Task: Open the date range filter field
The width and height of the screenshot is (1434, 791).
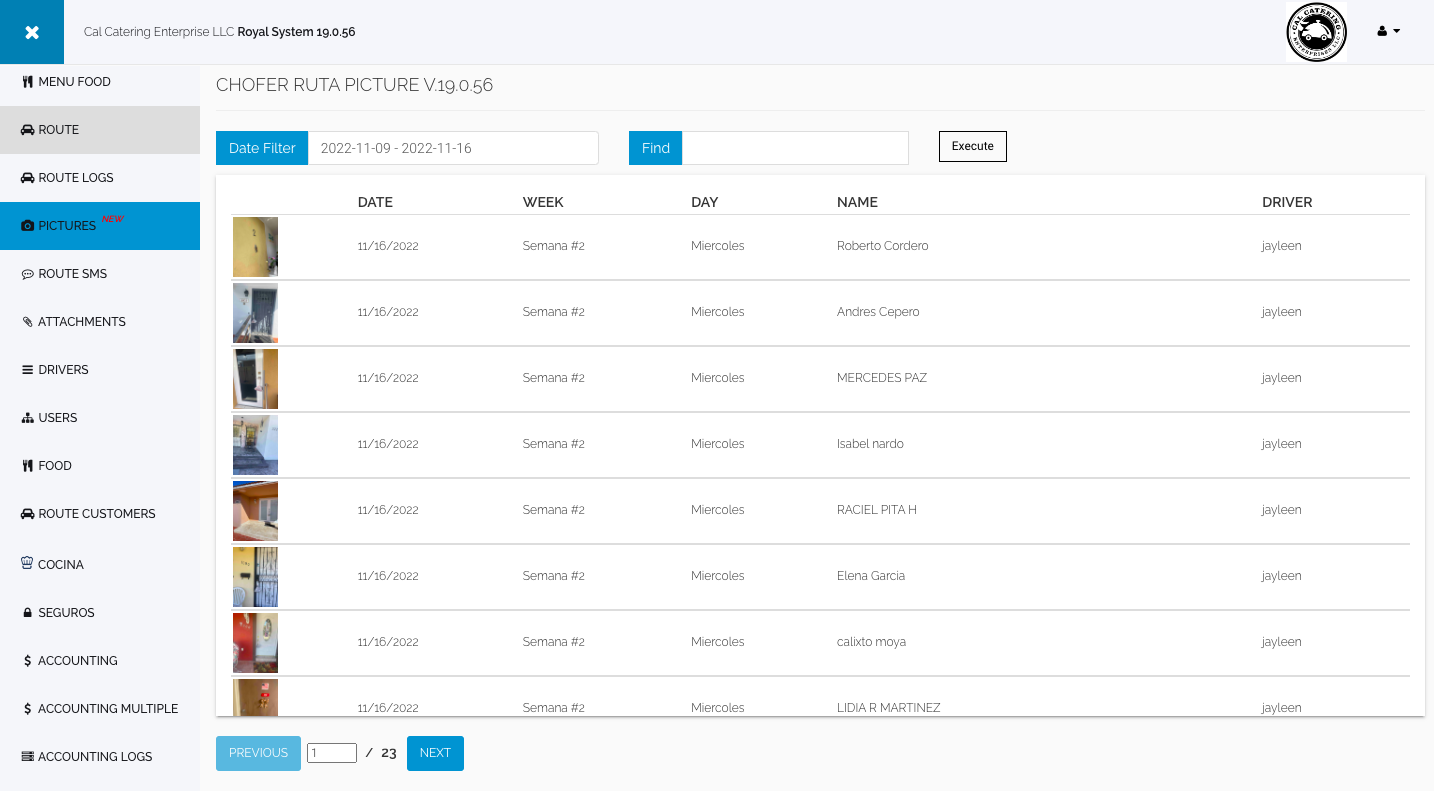Action: pyautogui.click(x=452, y=148)
